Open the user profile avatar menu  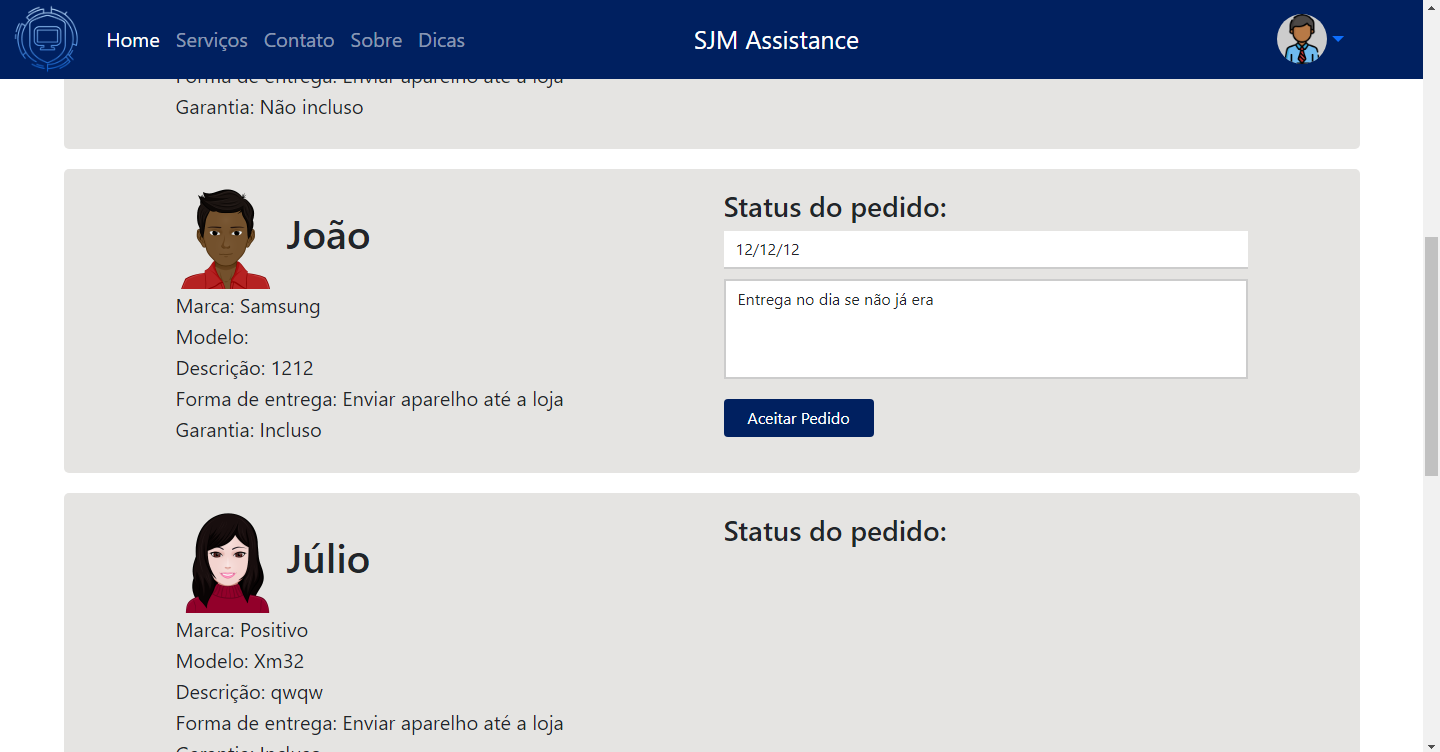click(x=1299, y=40)
